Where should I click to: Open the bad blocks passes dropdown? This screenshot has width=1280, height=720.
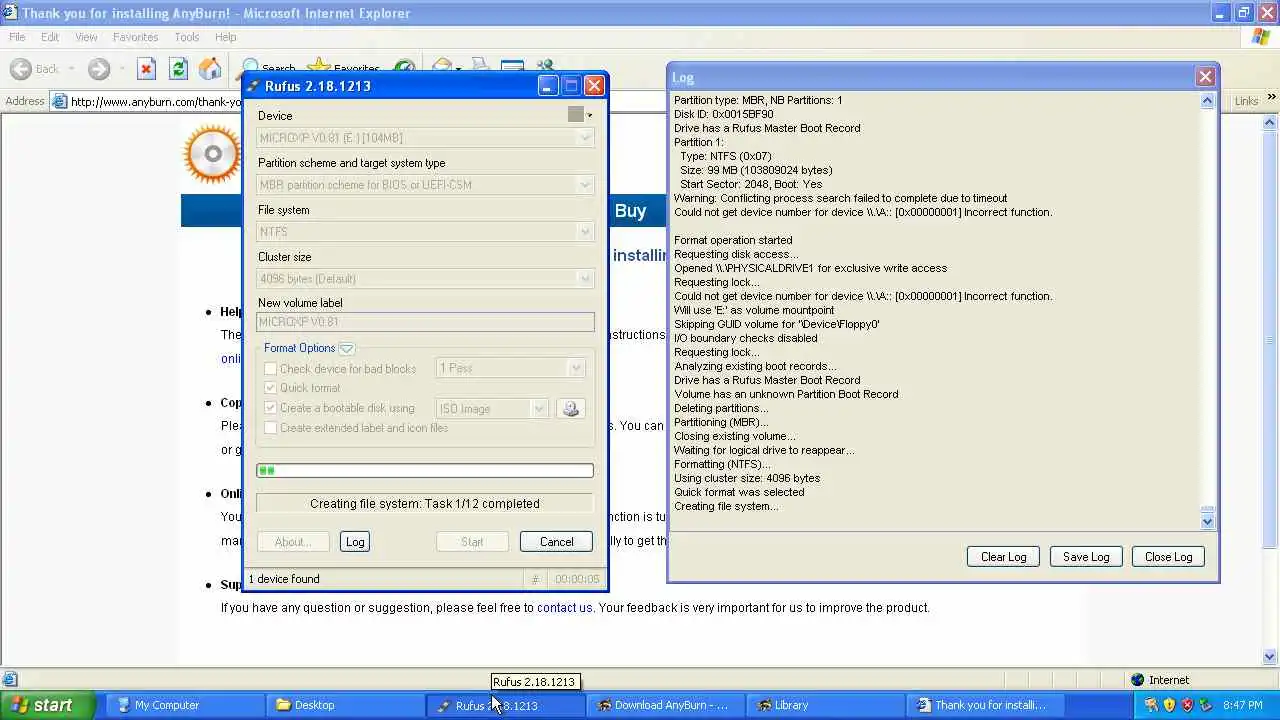point(510,368)
